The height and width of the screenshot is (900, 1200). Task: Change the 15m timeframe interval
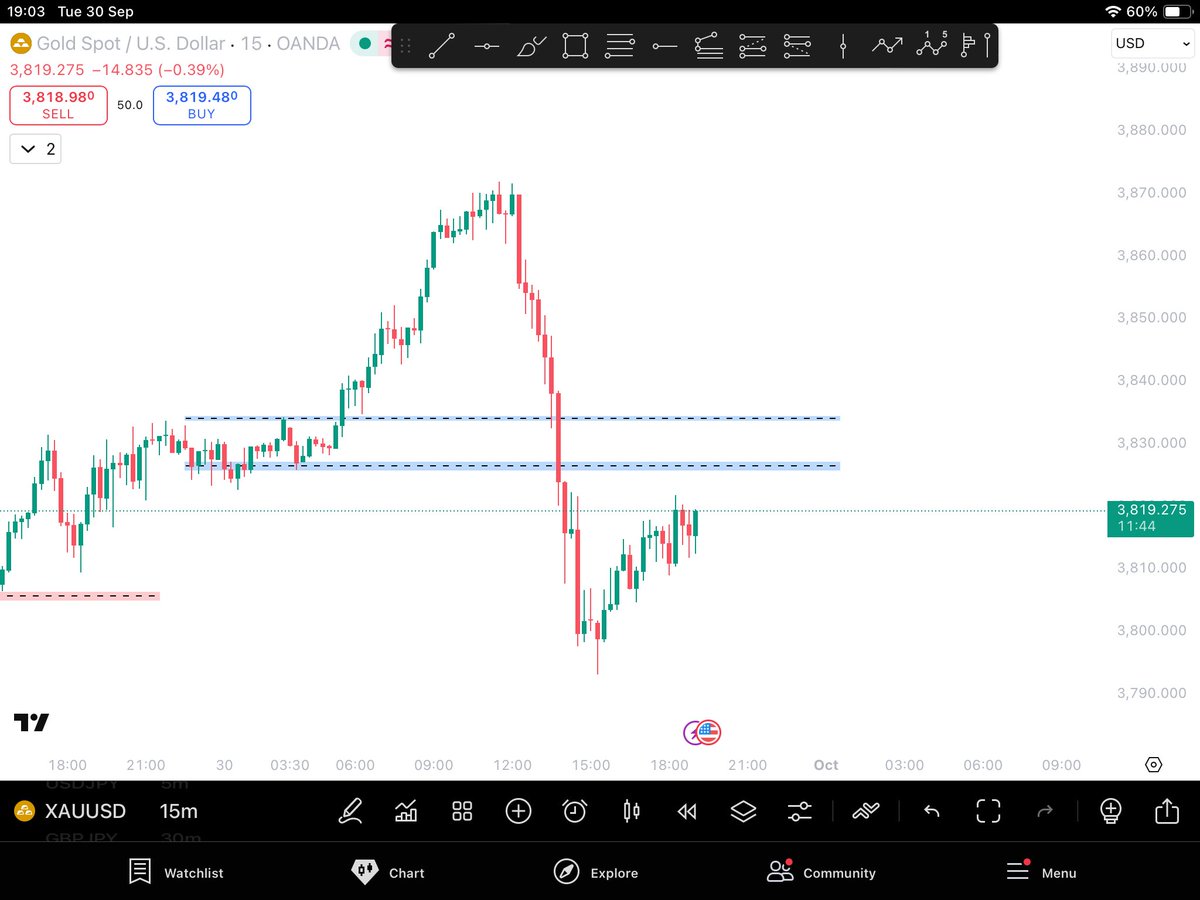point(179,811)
